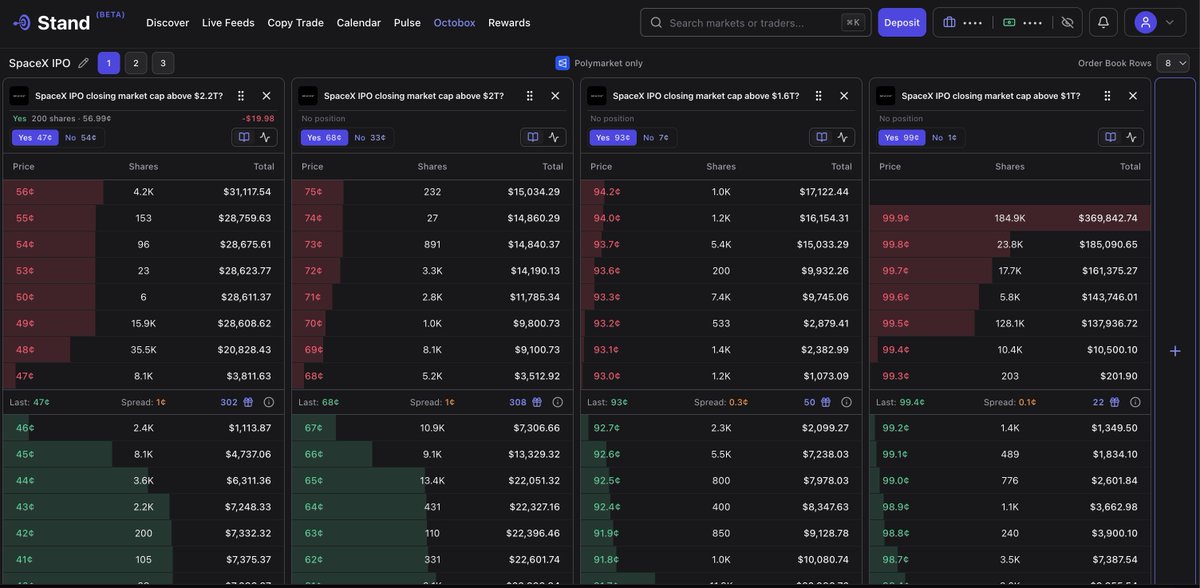The width and height of the screenshot is (1200, 588).
Task: Open the Discover menu
Action: [168, 22]
